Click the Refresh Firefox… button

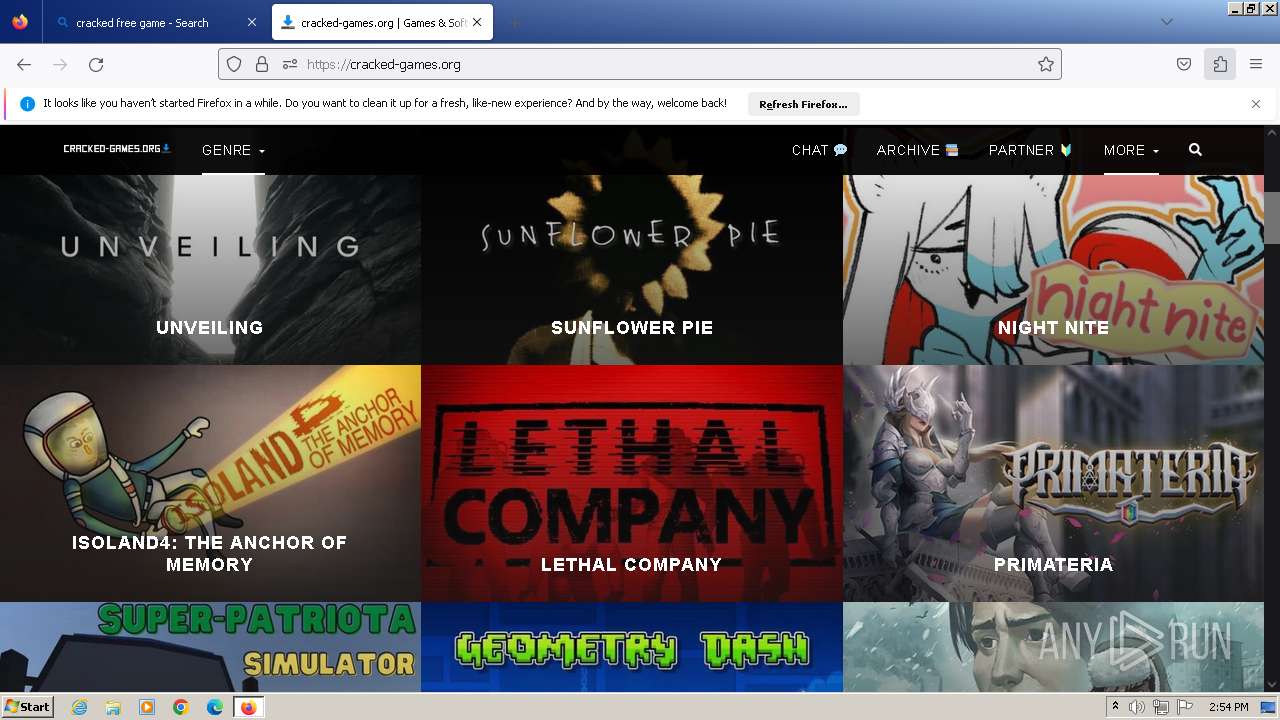click(x=803, y=104)
